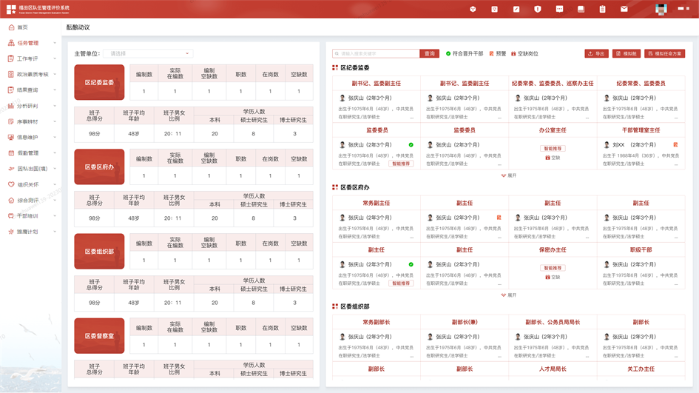Expand the 工作考评 sidebar menu
The width and height of the screenshot is (699, 393).
point(32,58)
